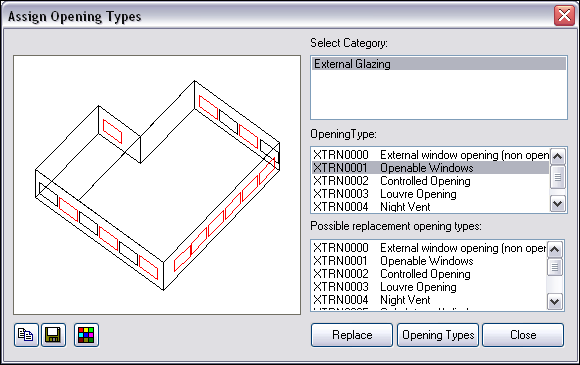This screenshot has height=365, width=580.
Task: Open the Opening Types button
Action: (x=438, y=335)
